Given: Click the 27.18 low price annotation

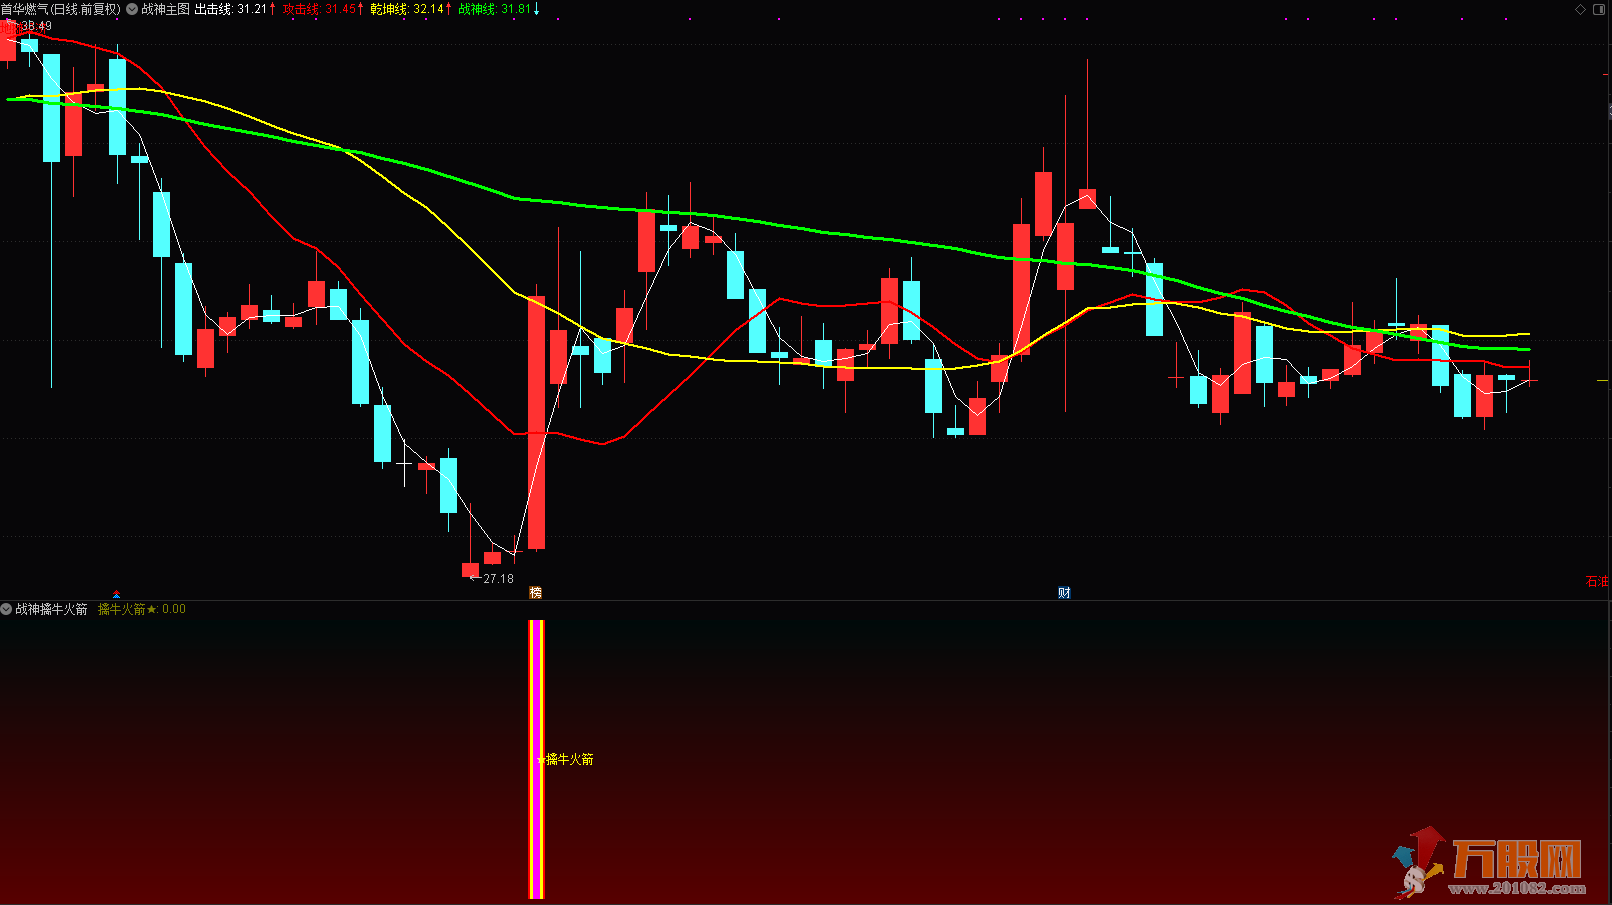Looking at the screenshot, I should click(498, 579).
